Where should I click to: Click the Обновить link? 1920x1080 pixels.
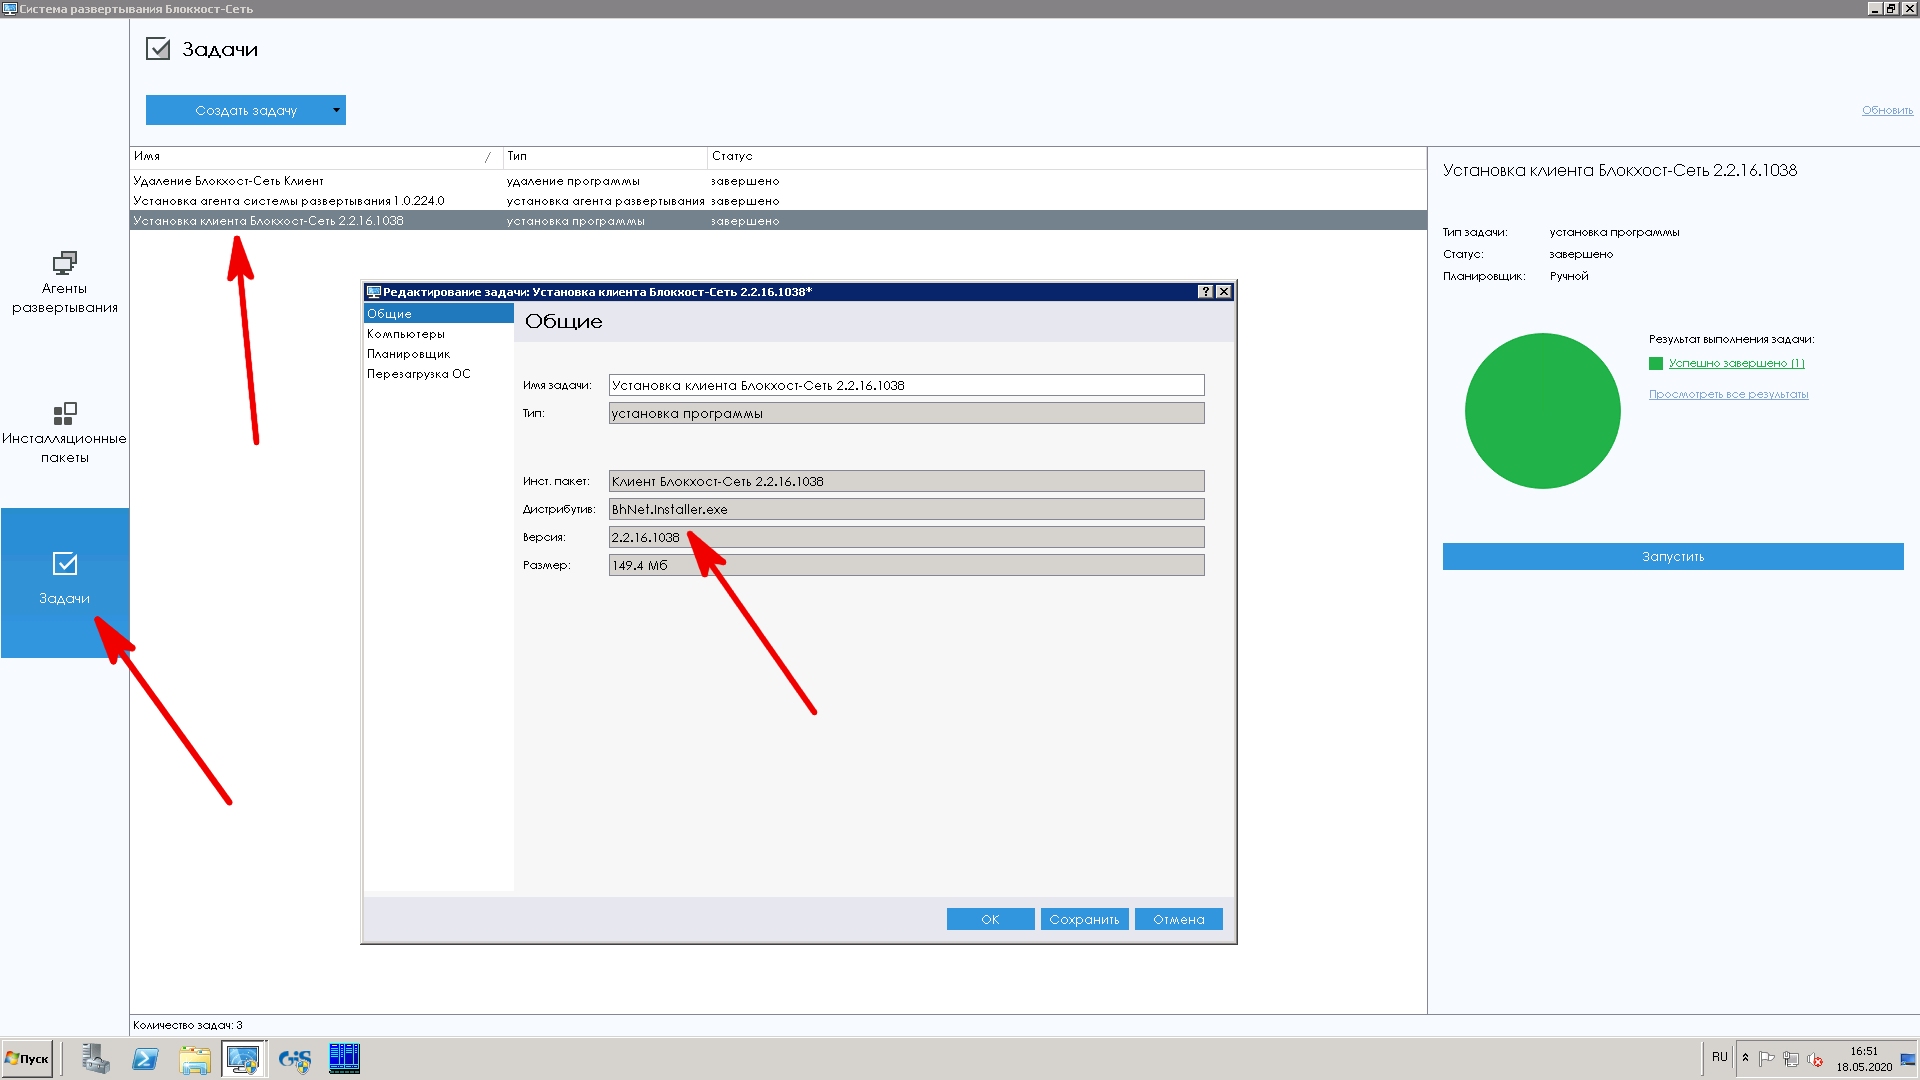(x=1887, y=110)
